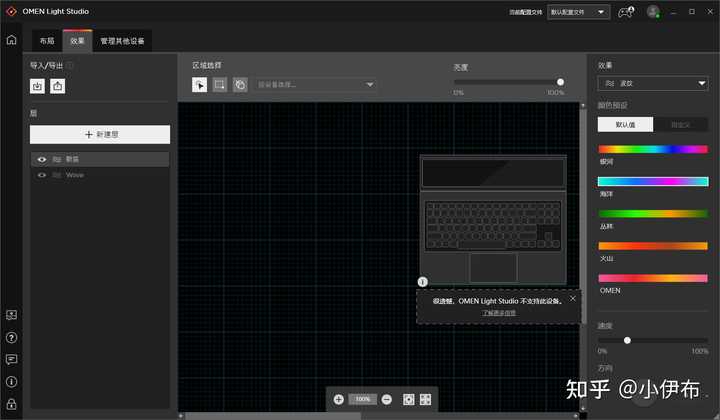Select the pointer region selection tool
The image size is (720, 420).
[199, 84]
